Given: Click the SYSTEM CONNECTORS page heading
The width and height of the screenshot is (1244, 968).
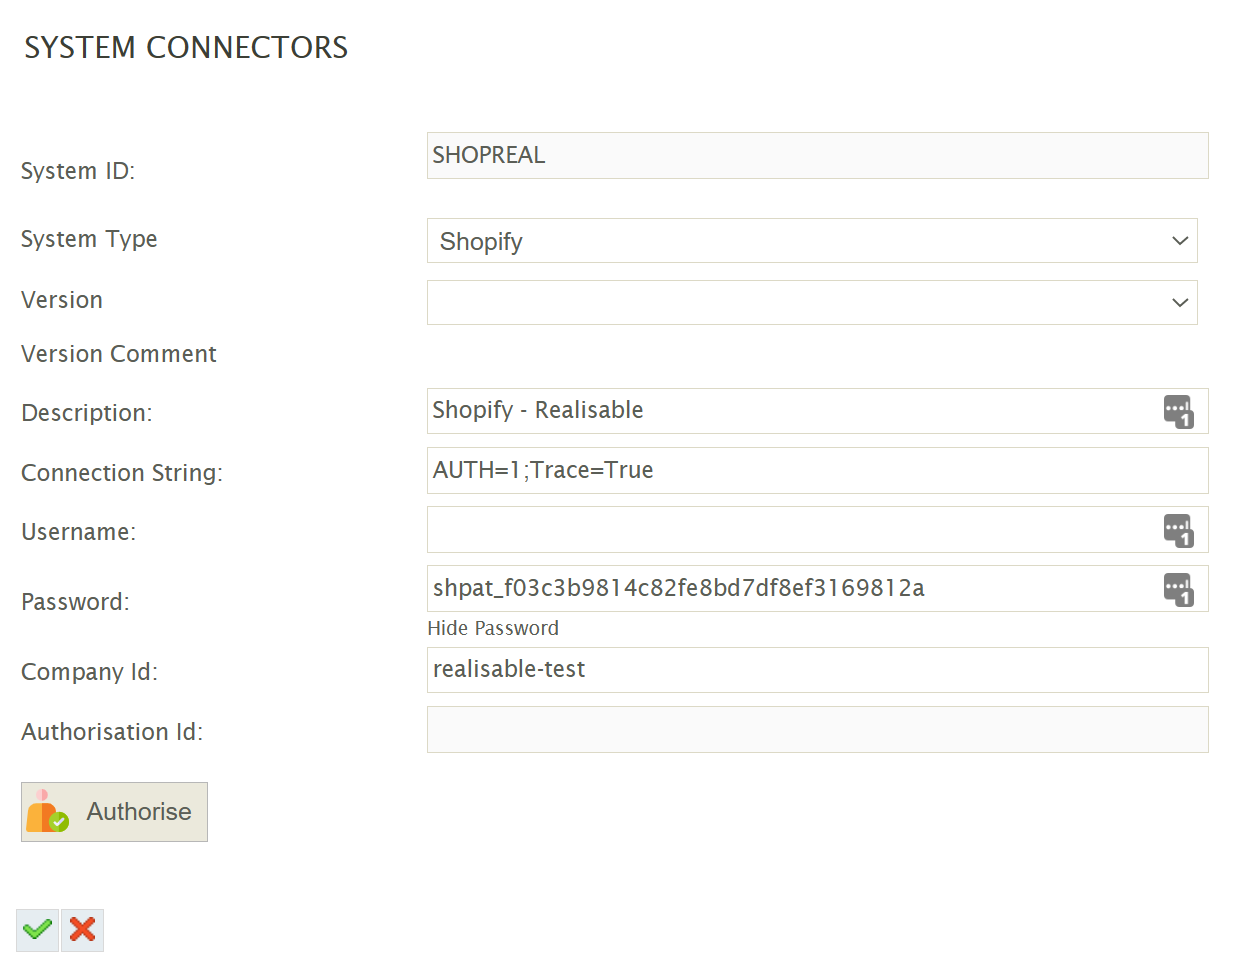Looking at the screenshot, I should pos(186,48).
